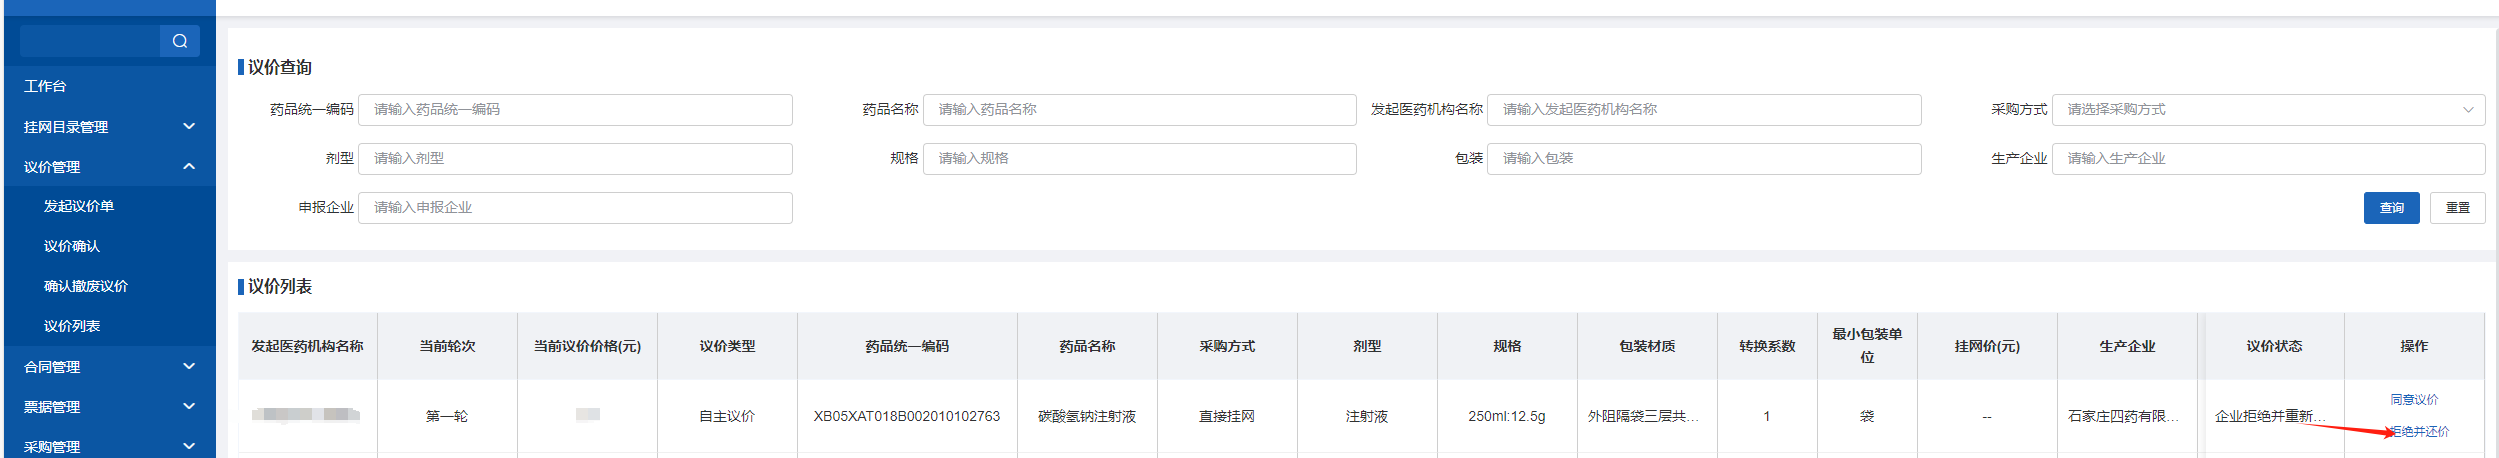Click the sidebar search magnifier icon
2499x458 pixels.
coord(180,41)
